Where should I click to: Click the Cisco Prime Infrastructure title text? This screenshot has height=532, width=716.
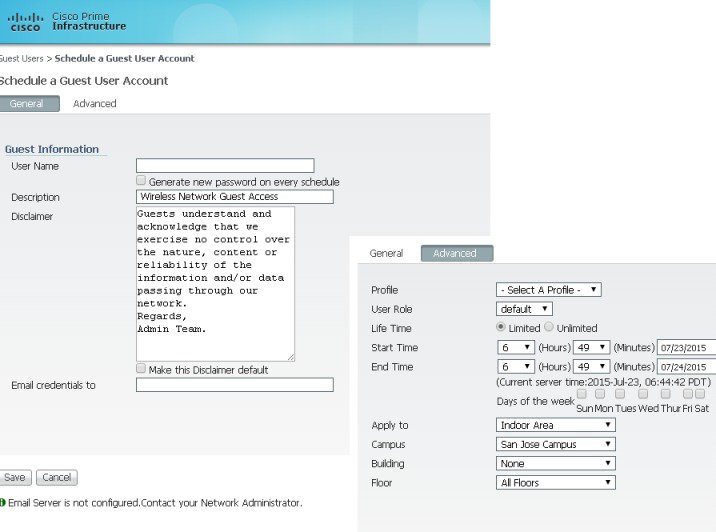[89, 21]
